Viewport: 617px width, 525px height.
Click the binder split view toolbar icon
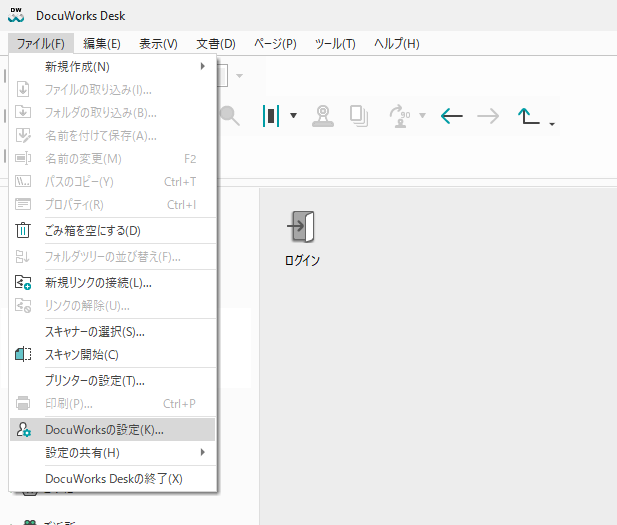pyautogui.click(x=271, y=116)
